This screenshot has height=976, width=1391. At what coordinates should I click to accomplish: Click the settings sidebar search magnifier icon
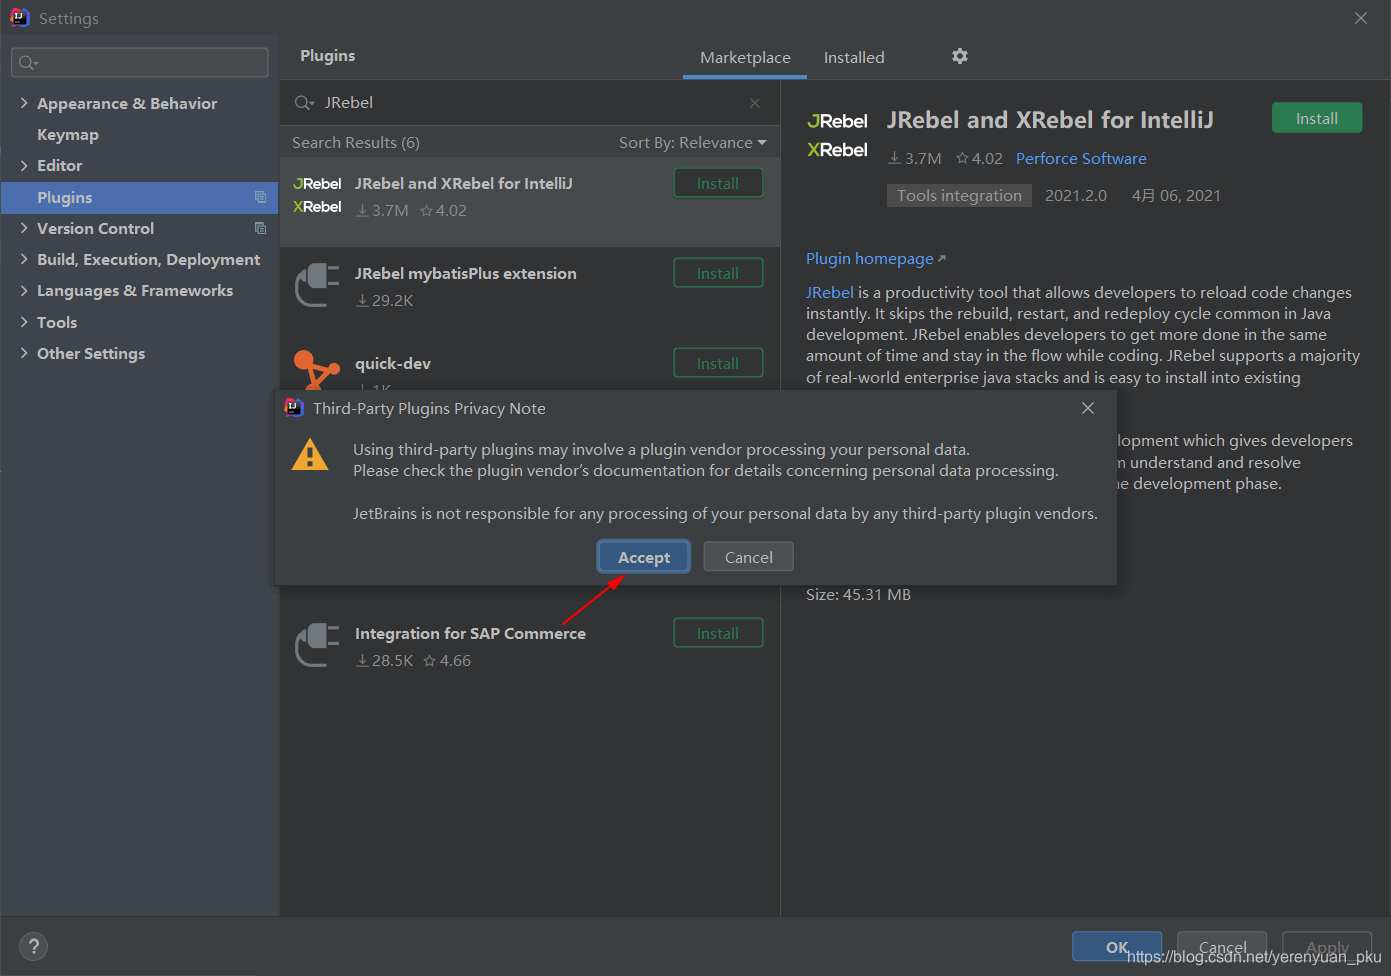click(27, 63)
